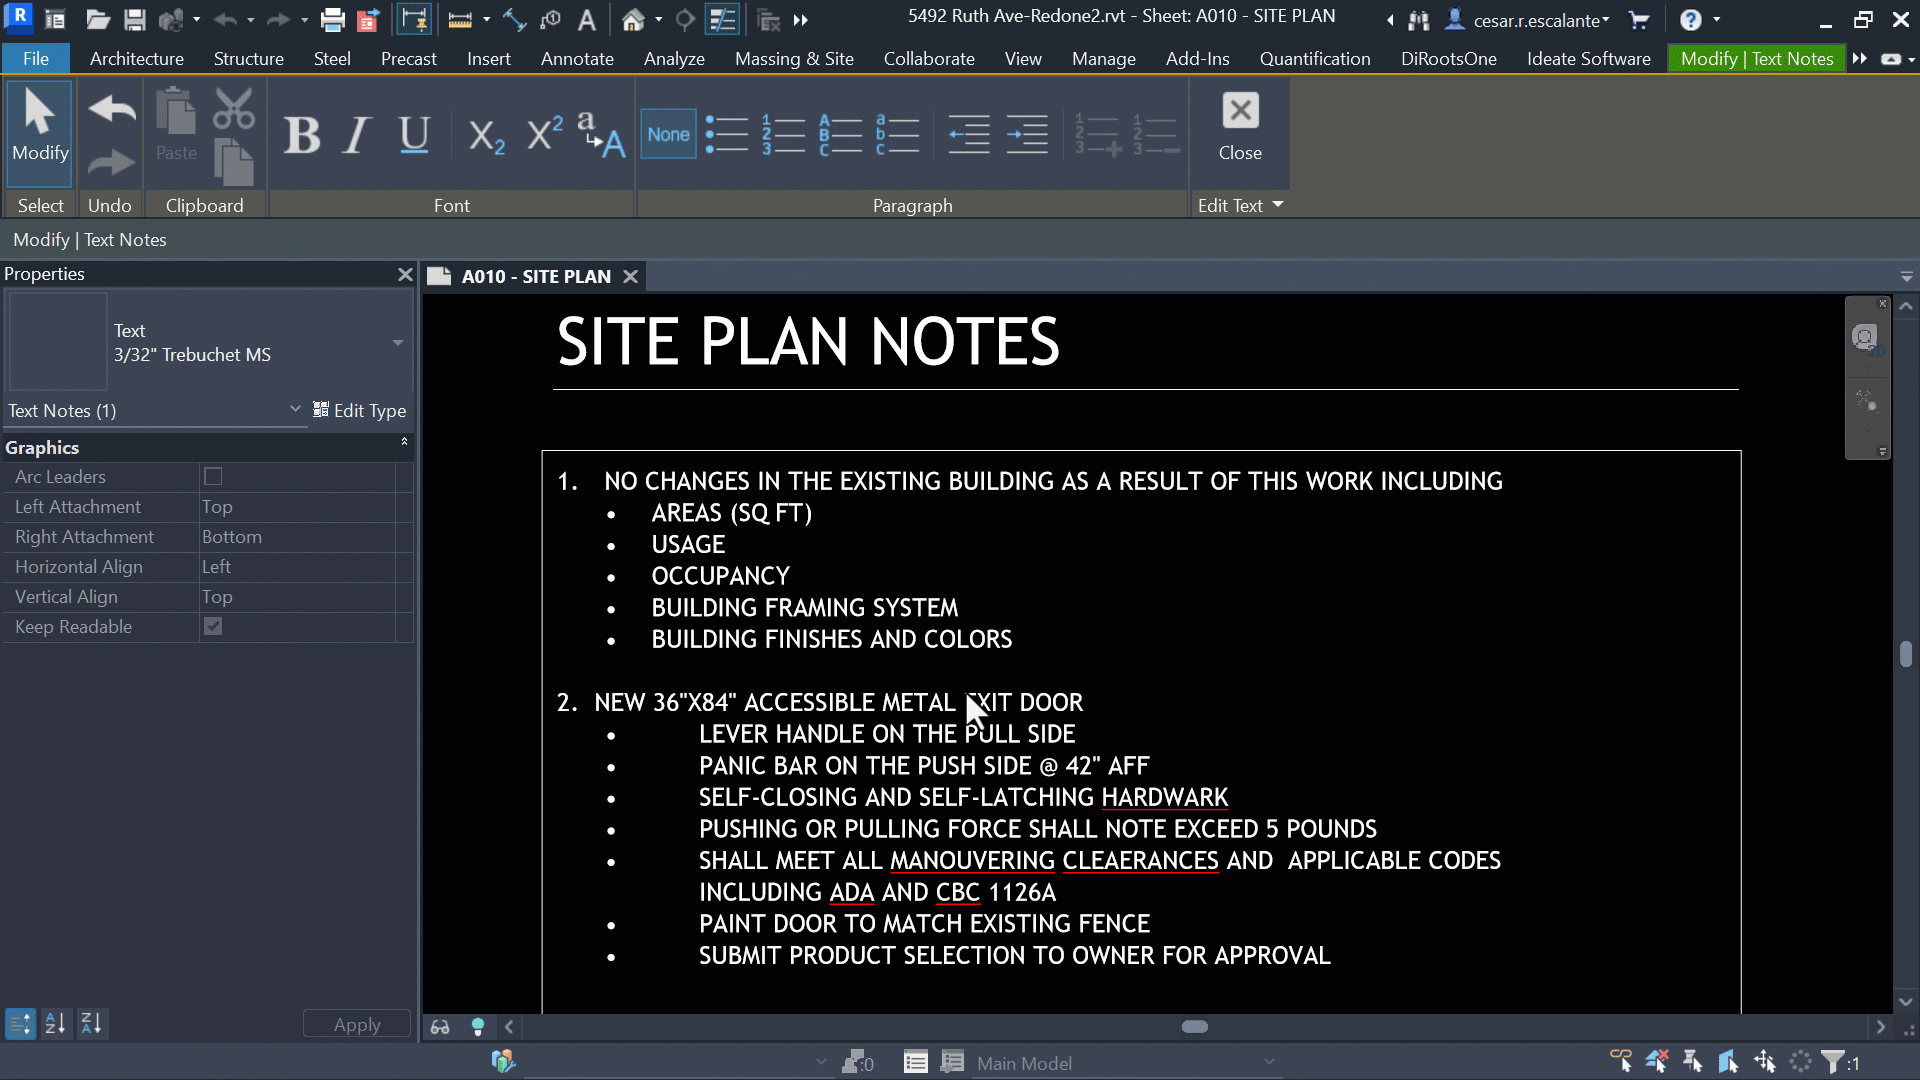Apply Bold formatting to text
This screenshot has width=1920, height=1080.
301,135
